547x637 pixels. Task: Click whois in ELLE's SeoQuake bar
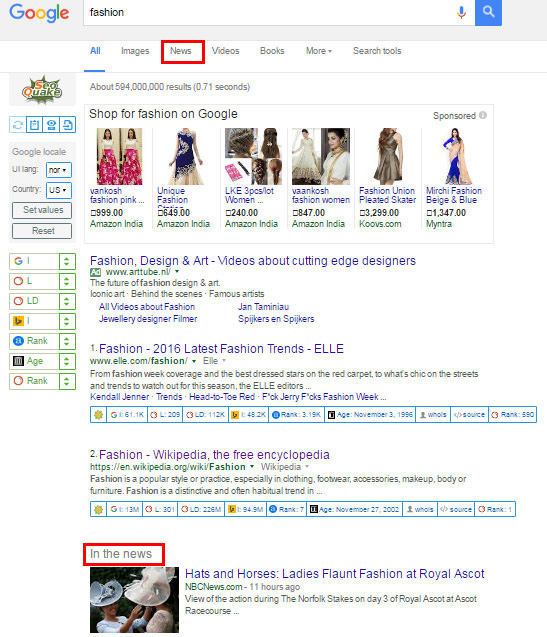pos(433,415)
